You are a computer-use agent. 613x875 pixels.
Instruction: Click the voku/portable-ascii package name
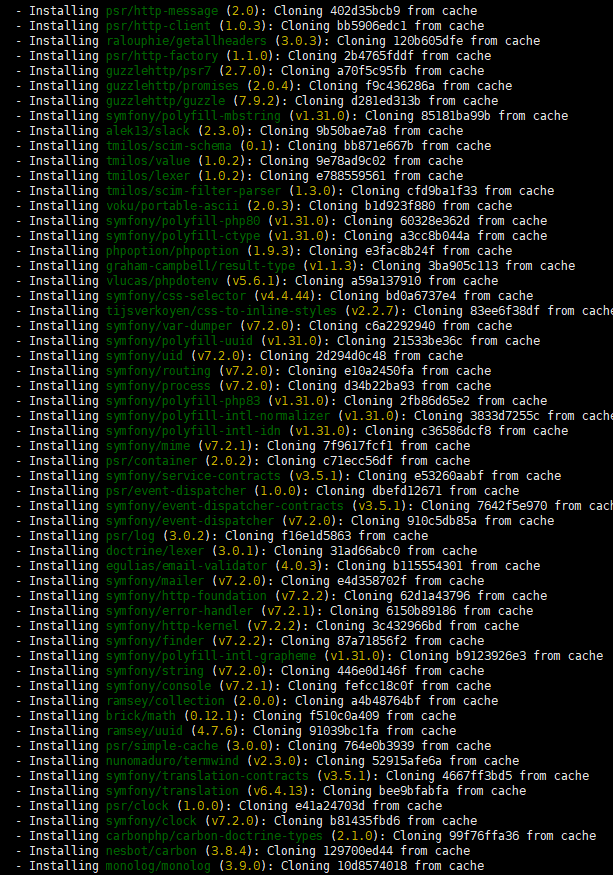tap(173, 206)
